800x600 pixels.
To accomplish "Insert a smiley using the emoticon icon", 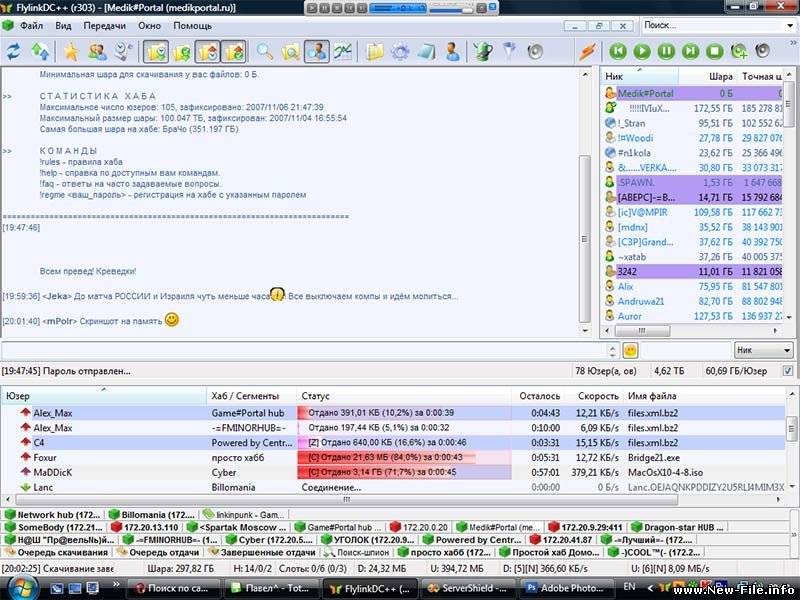I will point(630,351).
